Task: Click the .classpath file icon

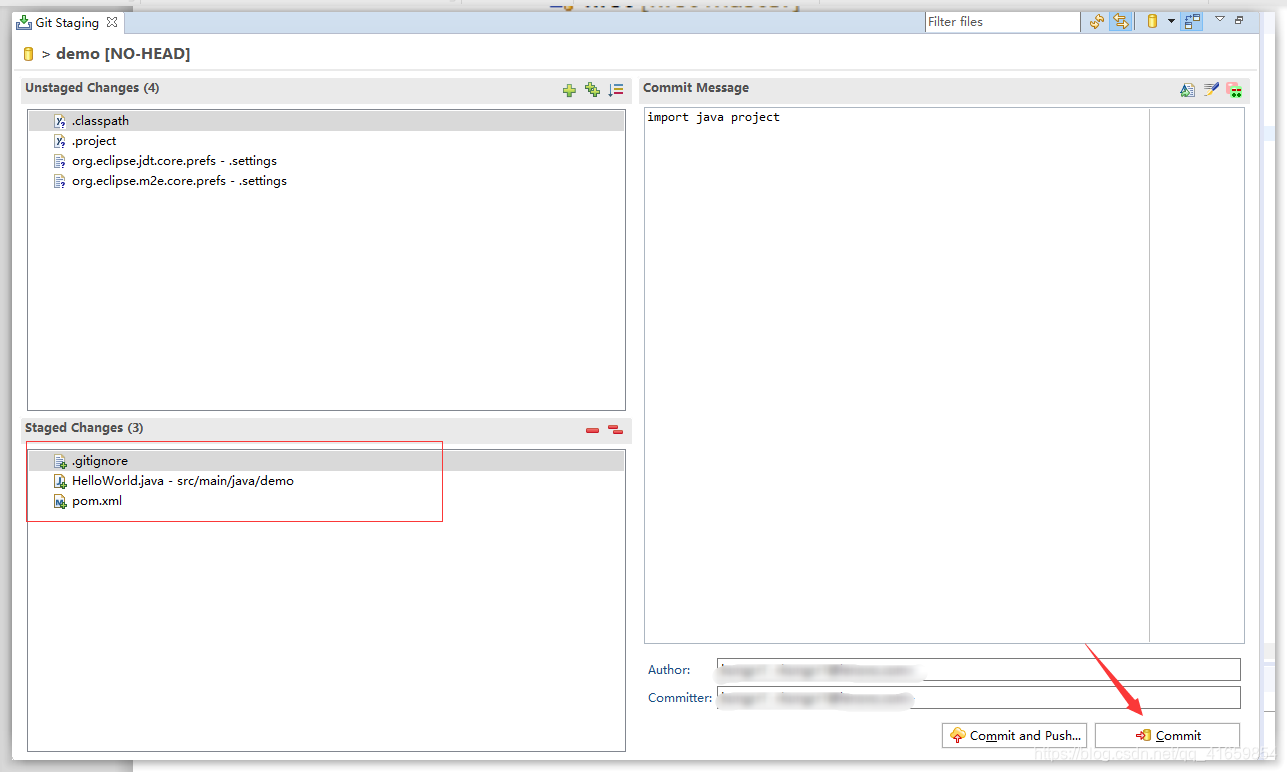Action: 60,121
